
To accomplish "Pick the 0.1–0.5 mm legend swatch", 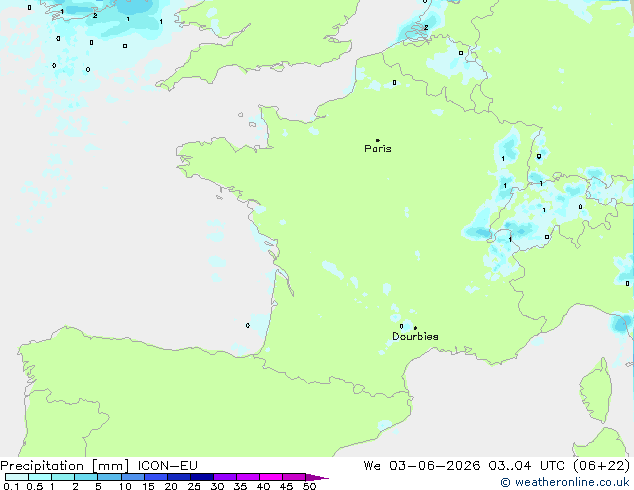I will click(x=17, y=477).
